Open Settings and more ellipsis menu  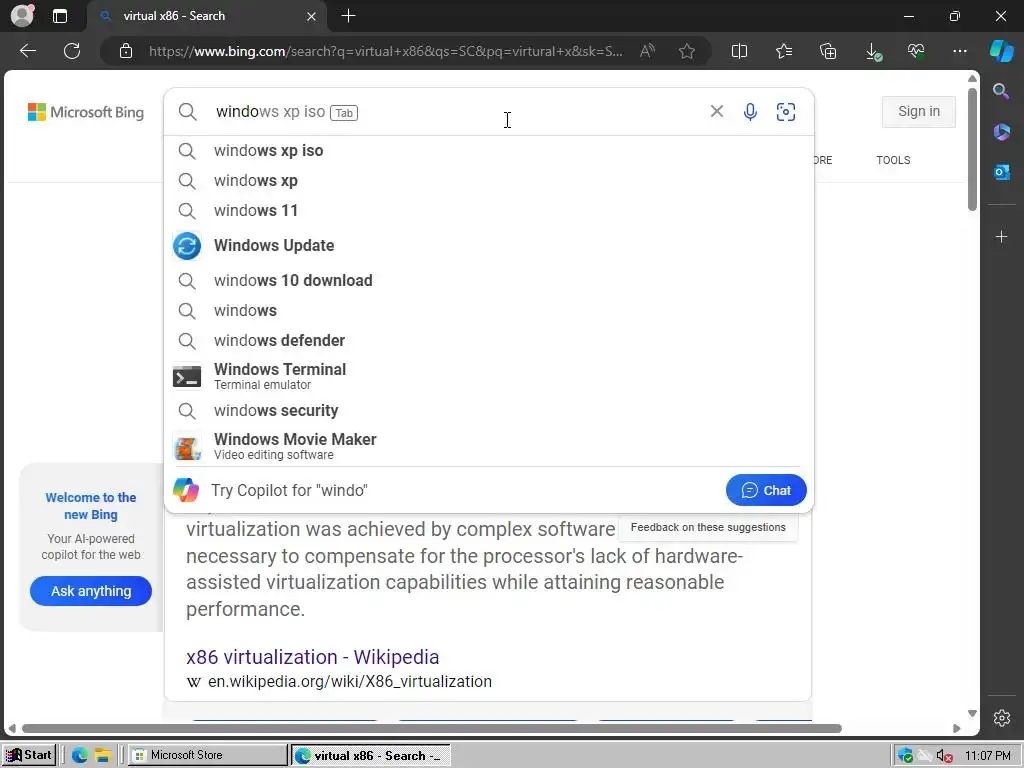point(960,51)
